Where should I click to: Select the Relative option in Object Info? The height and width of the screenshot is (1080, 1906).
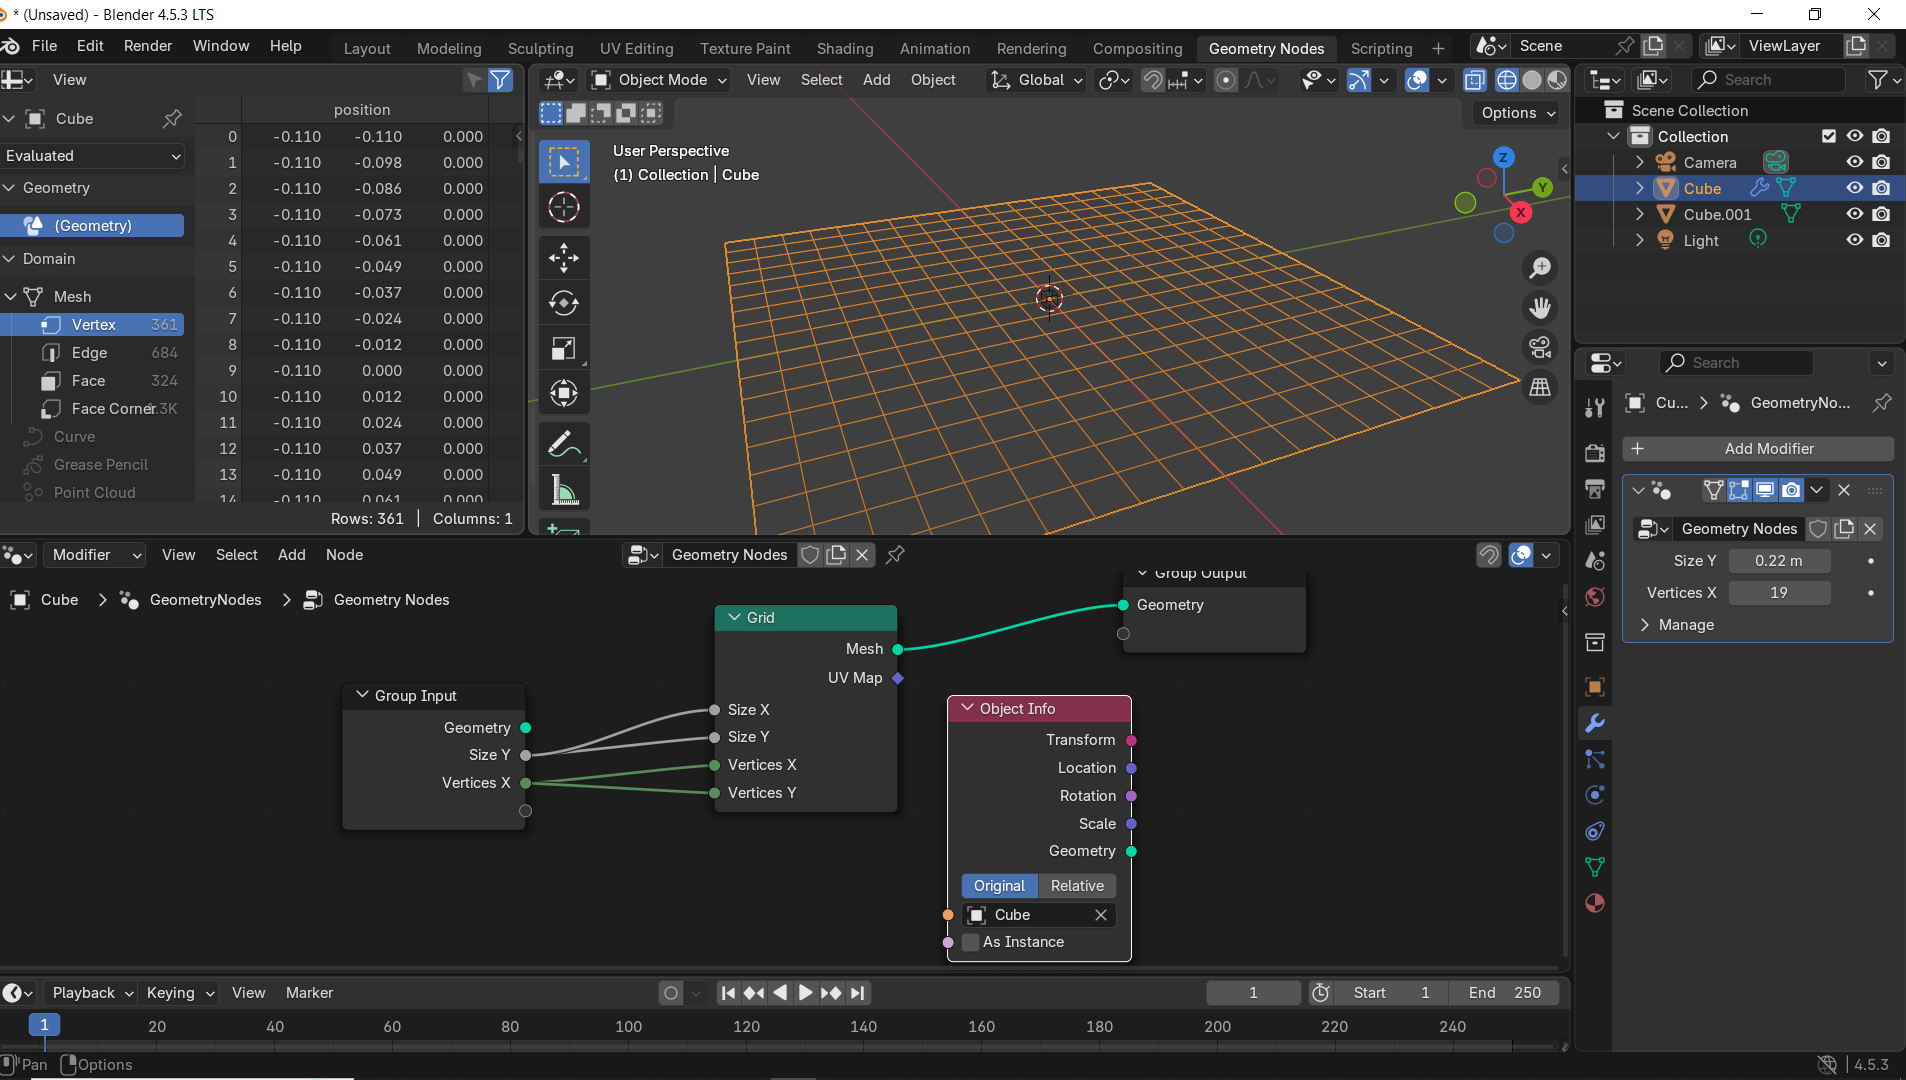[1077, 886]
